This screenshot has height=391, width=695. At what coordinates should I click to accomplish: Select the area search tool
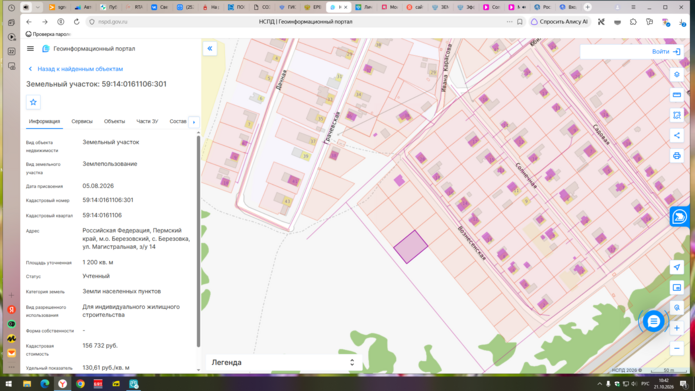[x=676, y=115]
